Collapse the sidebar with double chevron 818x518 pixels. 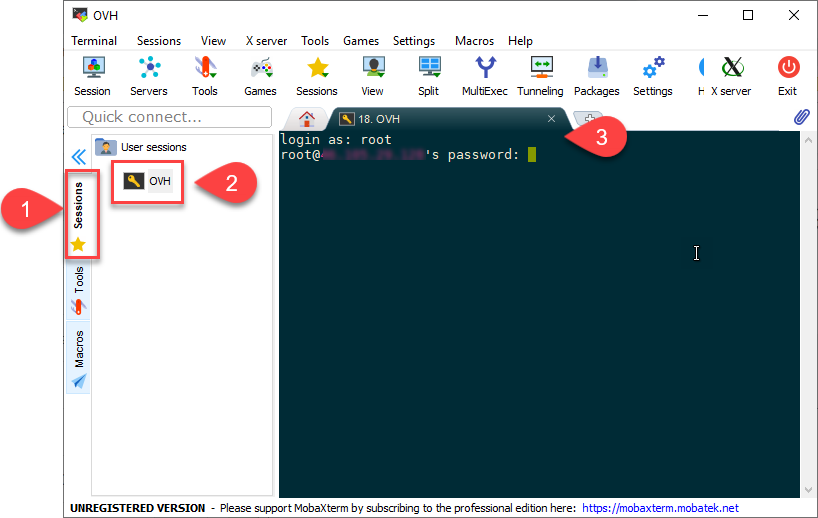pyautogui.click(x=79, y=156)
